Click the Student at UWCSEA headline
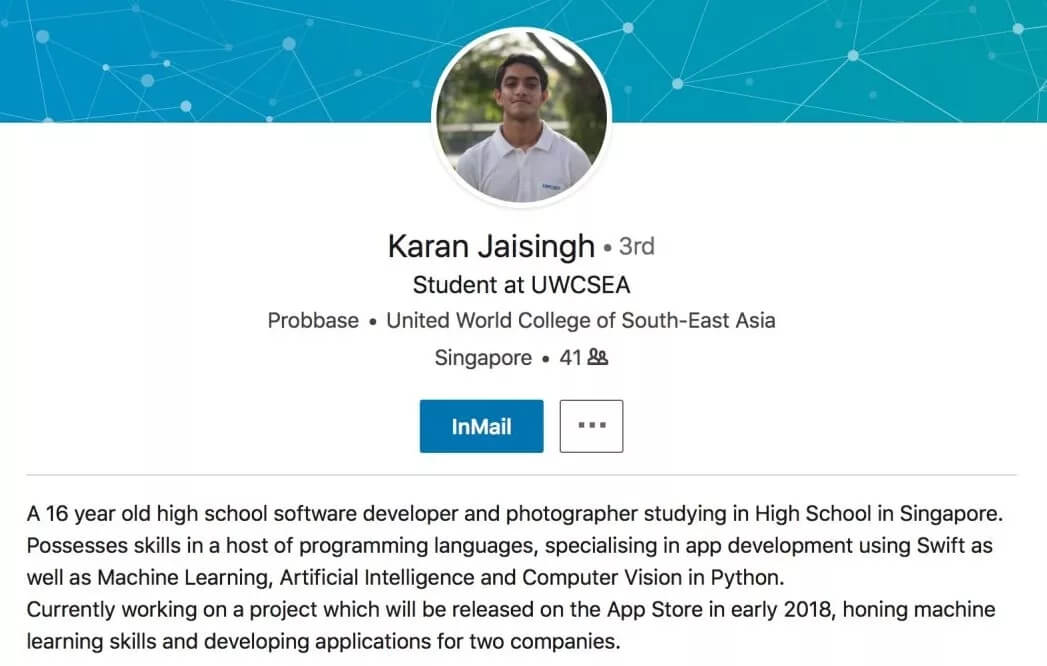The height and width of the screenshot is (666, 1047). click(521, 285)
